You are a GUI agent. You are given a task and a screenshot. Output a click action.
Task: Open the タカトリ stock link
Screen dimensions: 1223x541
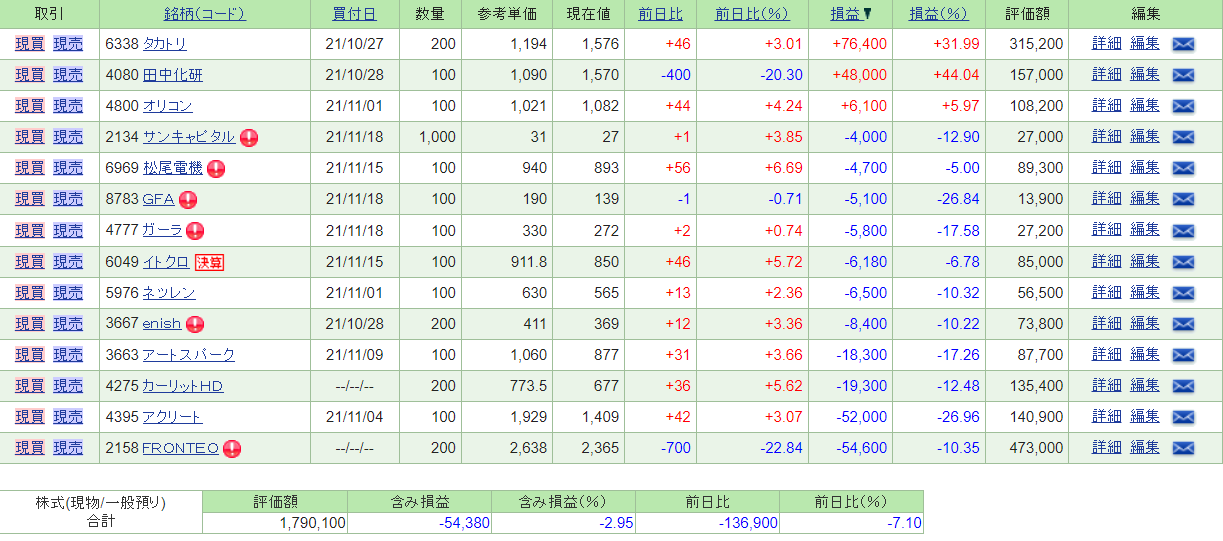point(164,44)
